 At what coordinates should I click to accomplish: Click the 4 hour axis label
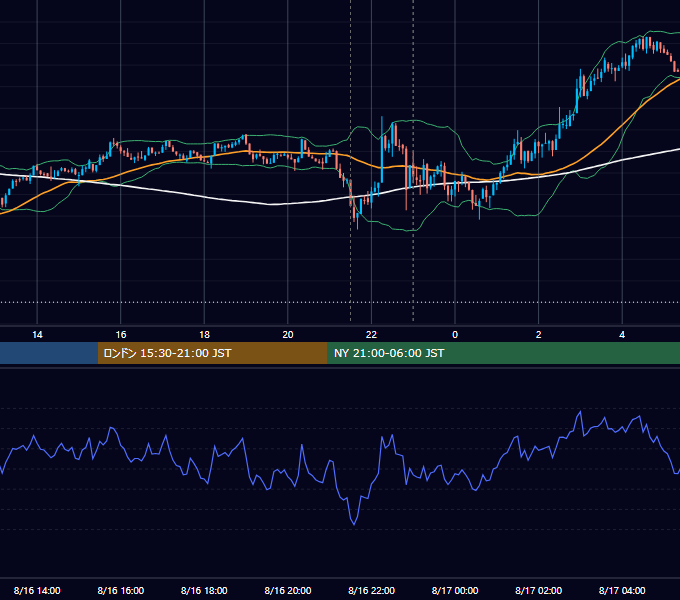[x=622, y=335]
